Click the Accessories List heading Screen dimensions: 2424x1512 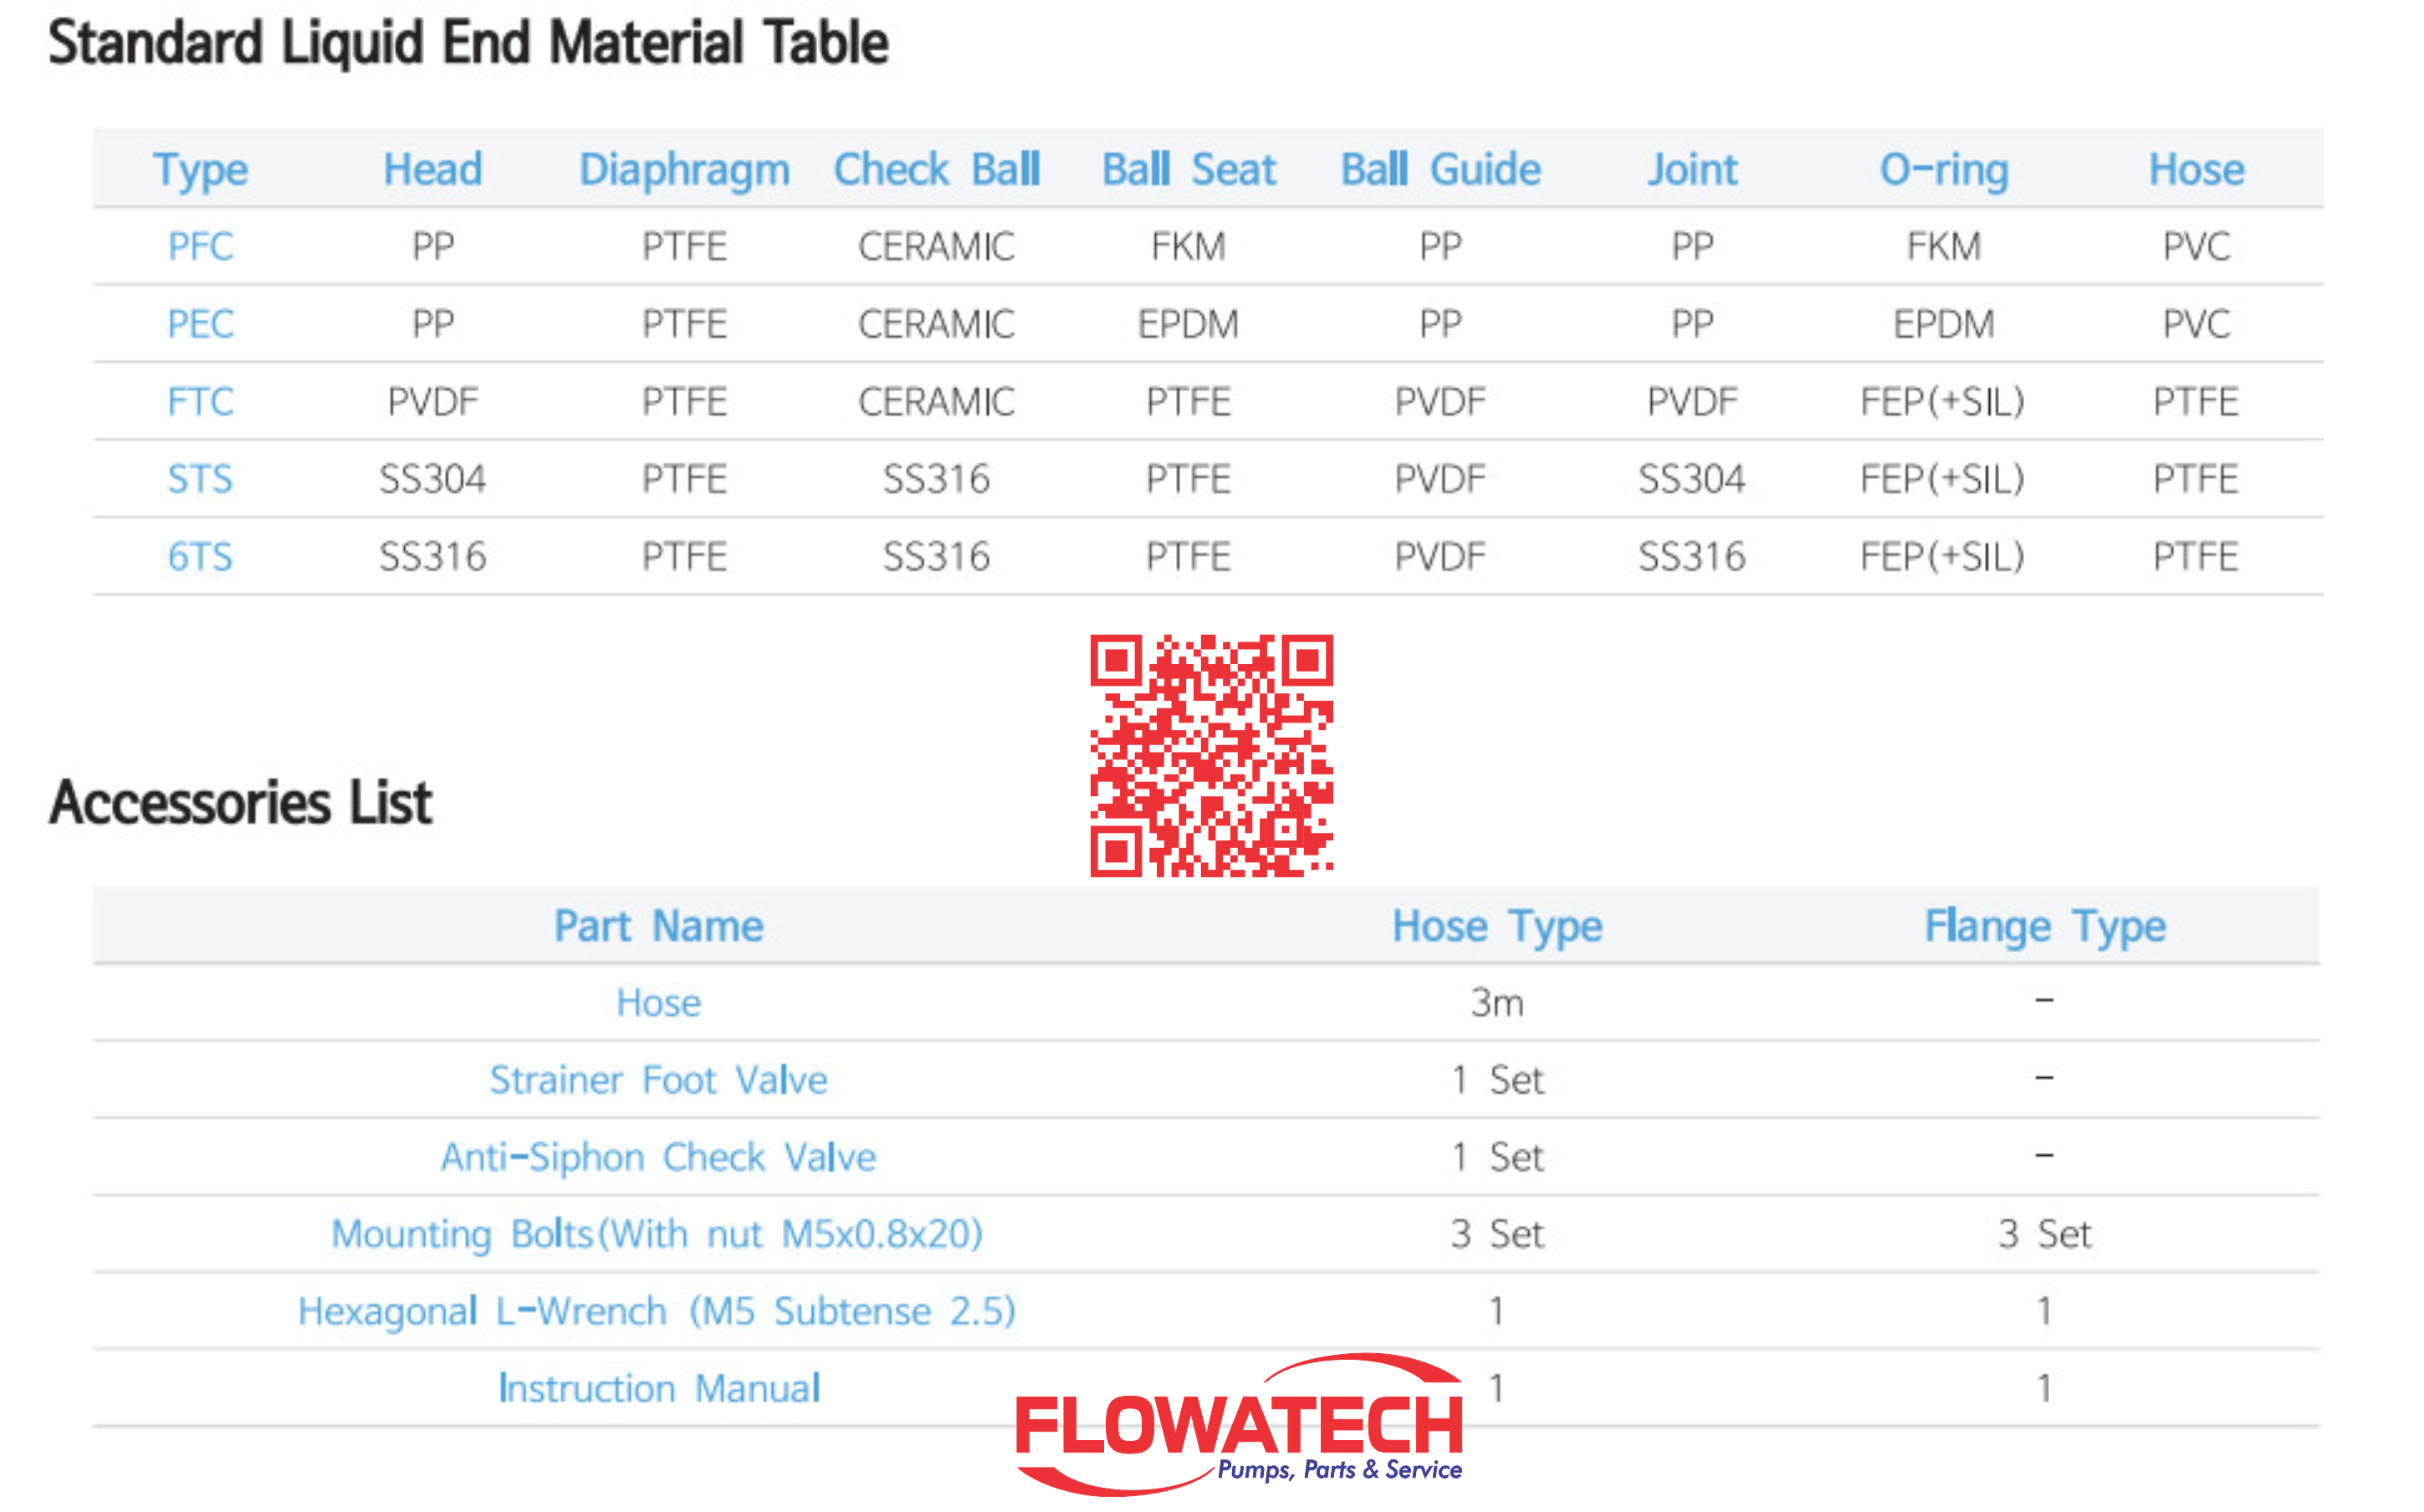pyautogui.click(x=240, y=802)
